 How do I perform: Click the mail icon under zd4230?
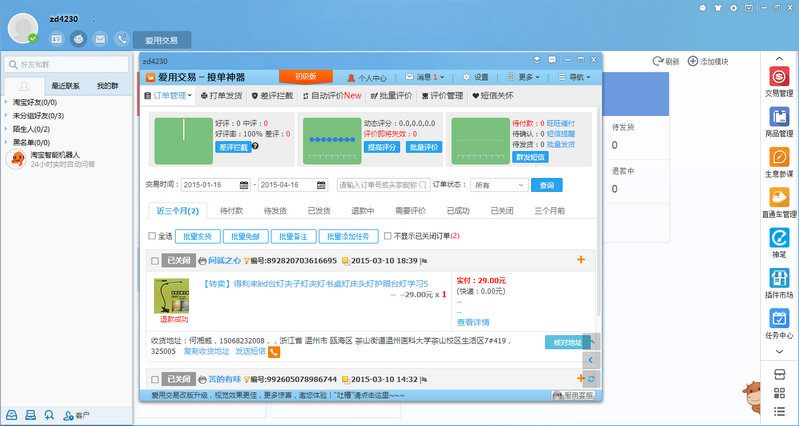[100, 39]
